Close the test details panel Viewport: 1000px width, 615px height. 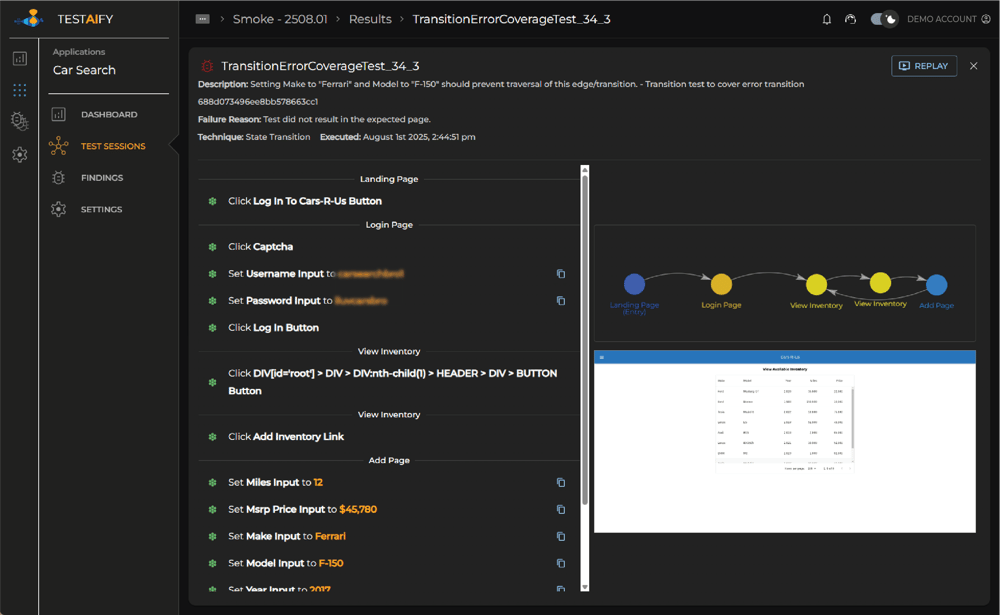click(974, 66)
